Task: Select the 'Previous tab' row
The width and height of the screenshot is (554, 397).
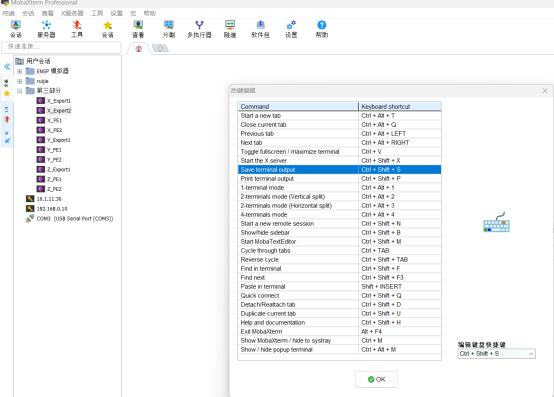Action: coord(339,134)
